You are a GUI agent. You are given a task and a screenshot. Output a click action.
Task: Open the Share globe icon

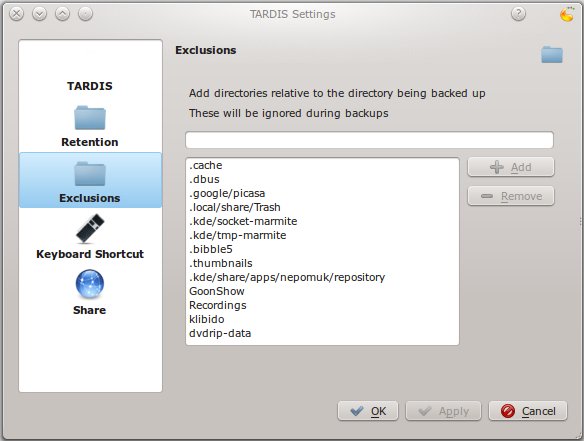(x=90, y=284)
